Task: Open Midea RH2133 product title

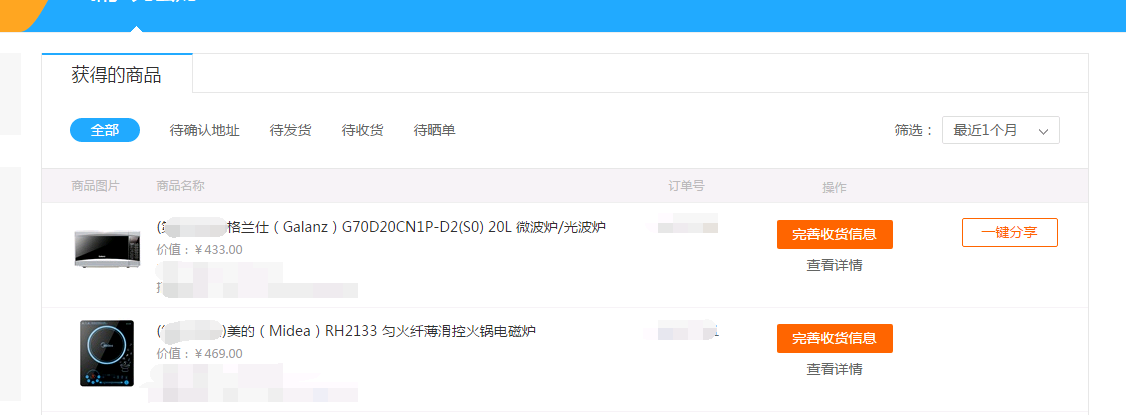Action: click(x=346, y=332)
